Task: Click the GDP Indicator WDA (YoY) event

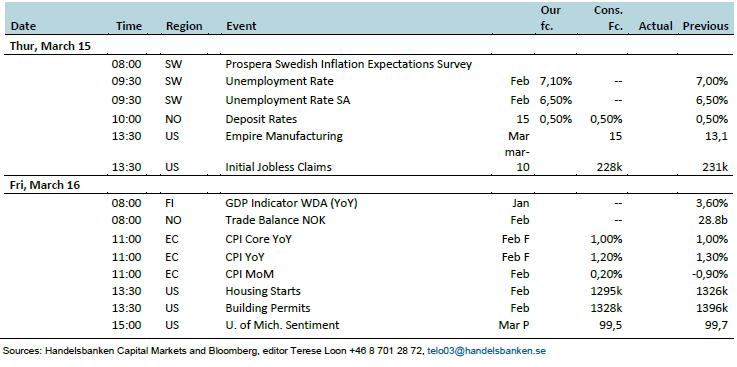Action: [x=291, y=203]
